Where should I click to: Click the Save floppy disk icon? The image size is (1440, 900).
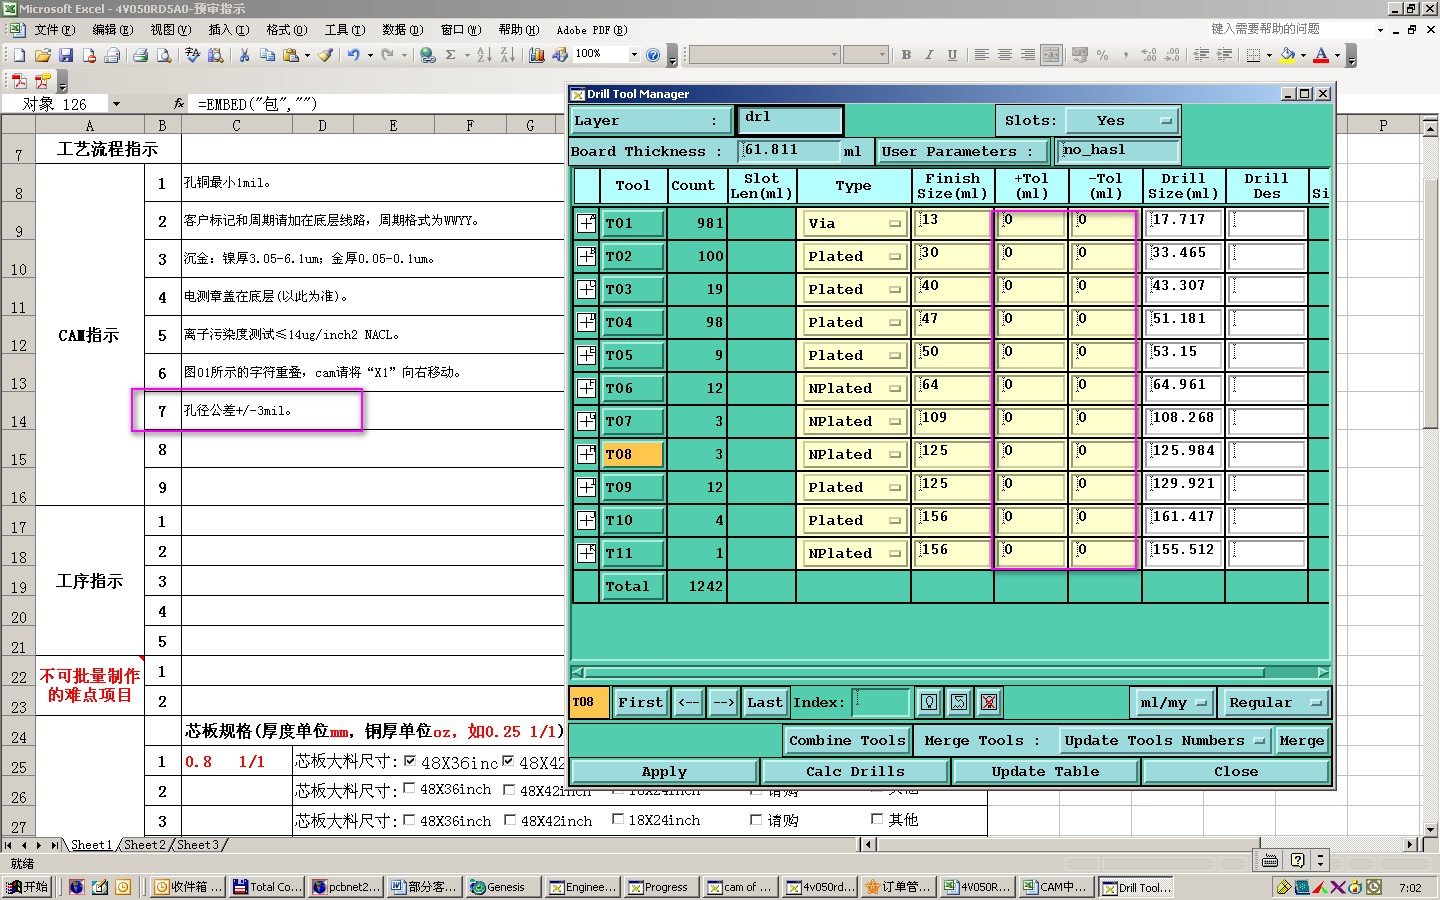(65, 55)
